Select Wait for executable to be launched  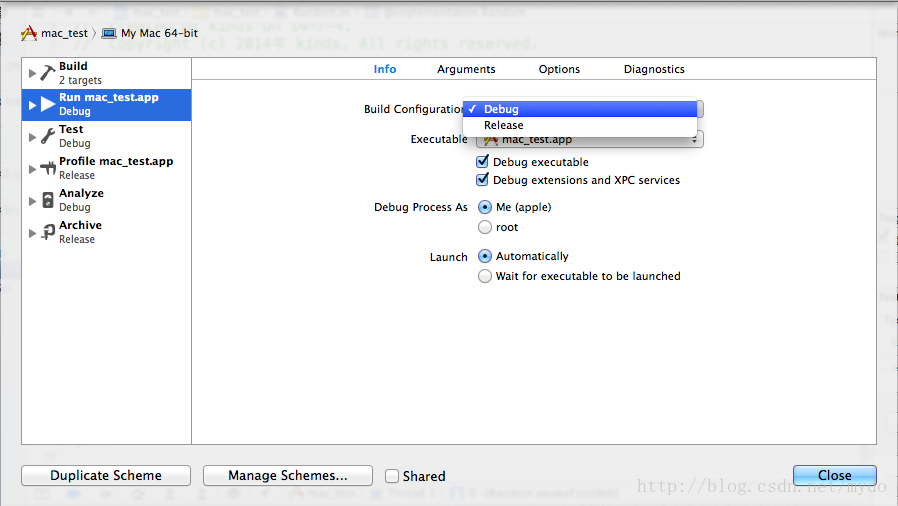pos(485,276)
